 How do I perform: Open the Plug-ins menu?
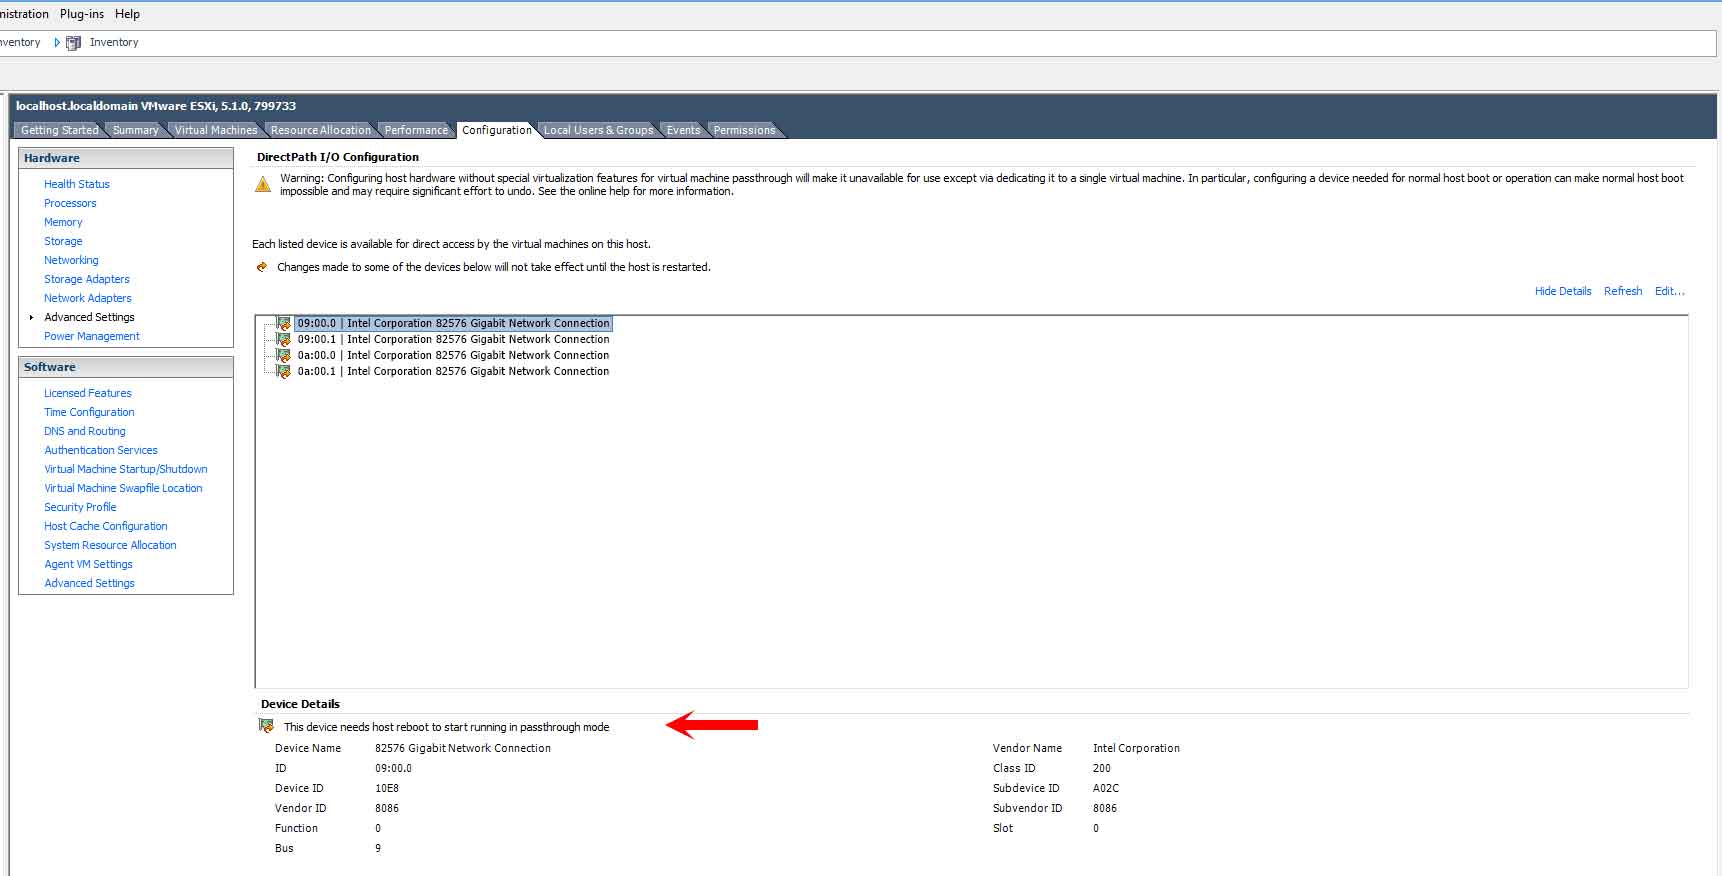pos(82,14)
